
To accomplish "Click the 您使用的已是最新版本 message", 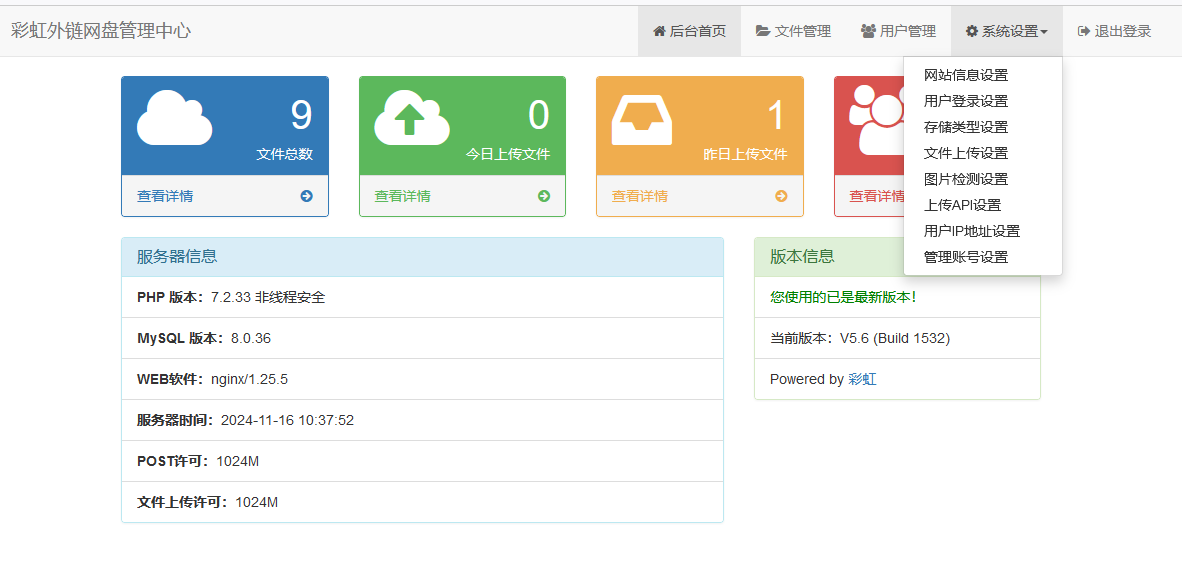I will pos(844,297).
